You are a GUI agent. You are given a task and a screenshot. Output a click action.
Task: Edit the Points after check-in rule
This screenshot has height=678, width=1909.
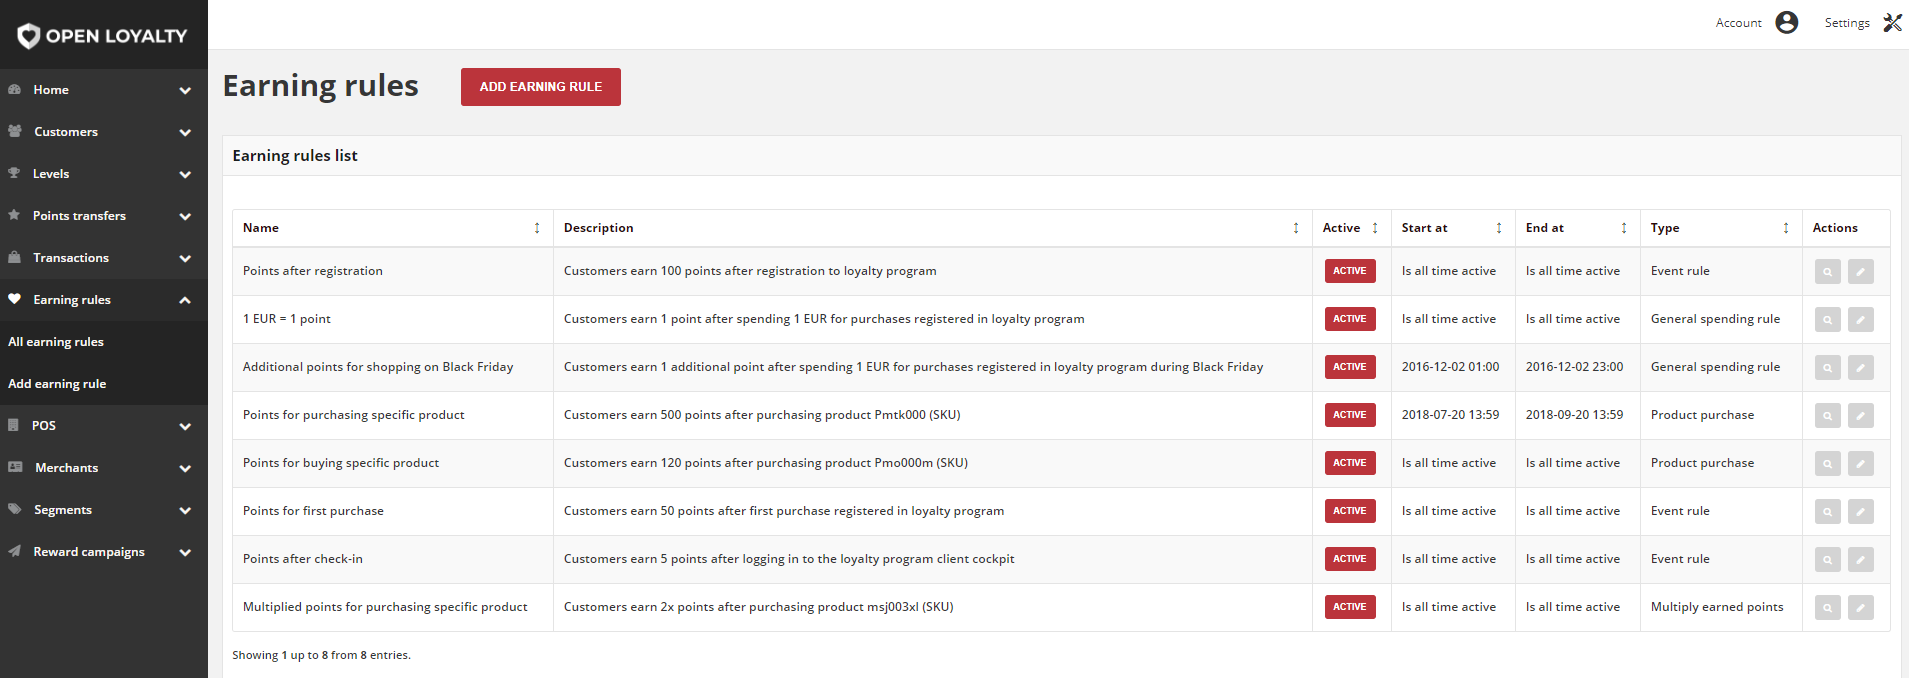pos(1861,559)
